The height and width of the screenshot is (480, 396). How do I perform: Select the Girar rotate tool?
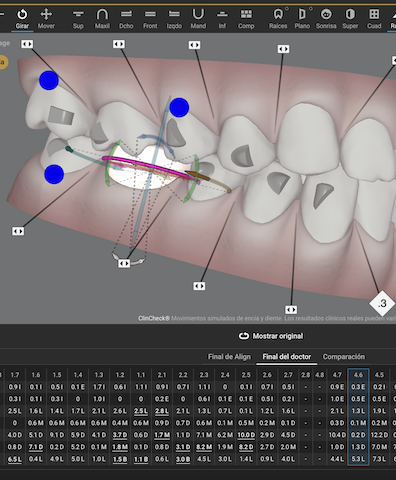coord(22,19)
